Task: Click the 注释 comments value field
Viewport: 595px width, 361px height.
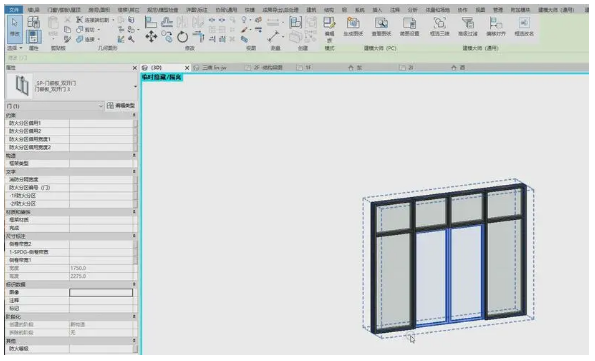Action: point(101,300)
